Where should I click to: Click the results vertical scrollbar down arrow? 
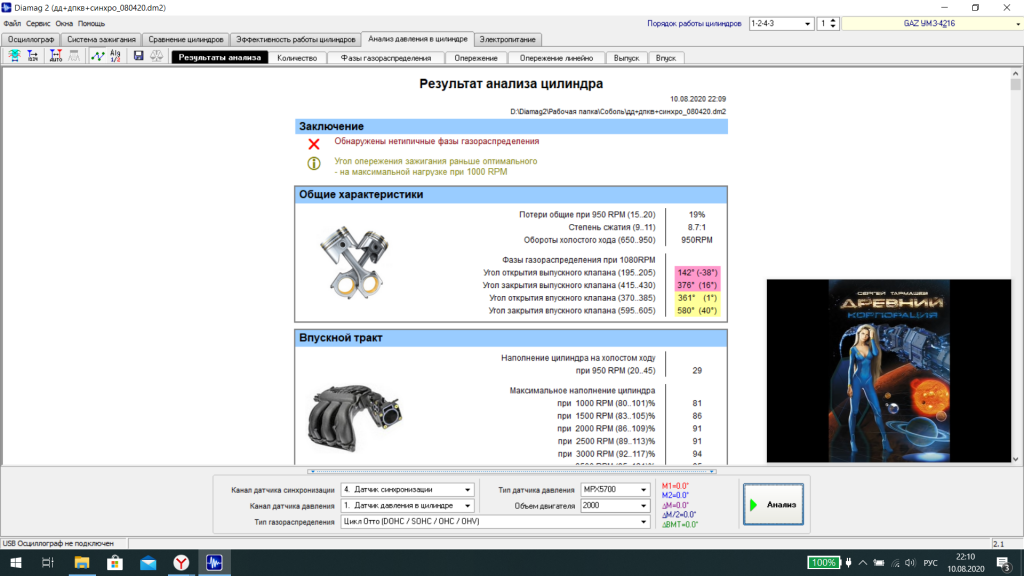1016,459
